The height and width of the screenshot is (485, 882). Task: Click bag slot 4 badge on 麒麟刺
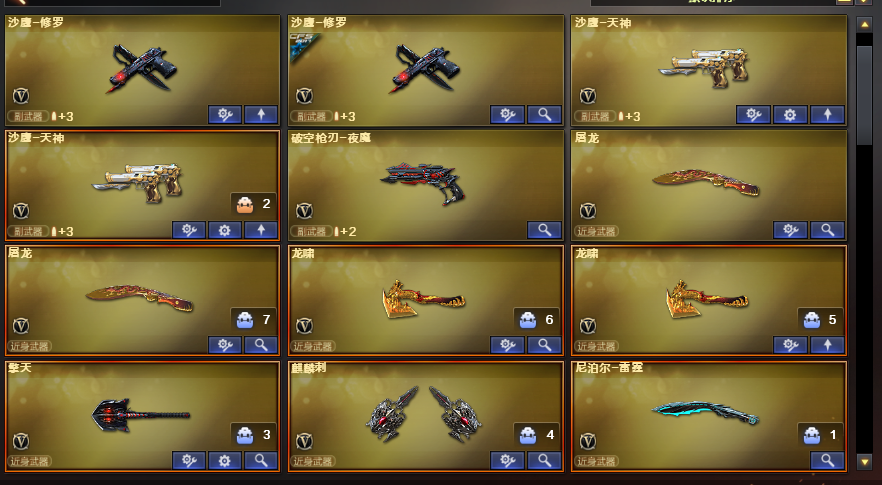click(537, 434)
